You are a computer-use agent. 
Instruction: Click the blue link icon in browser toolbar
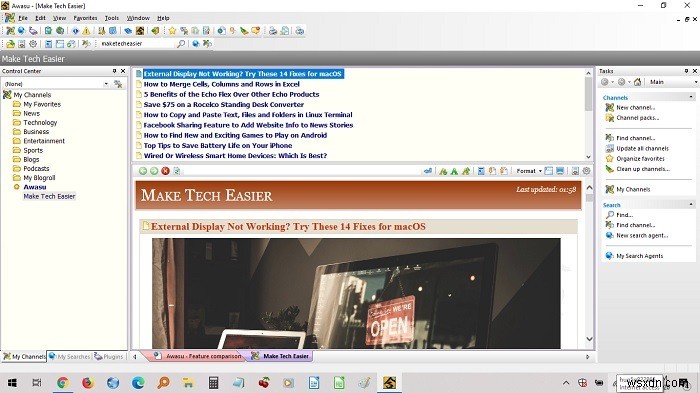coord(428,171)
